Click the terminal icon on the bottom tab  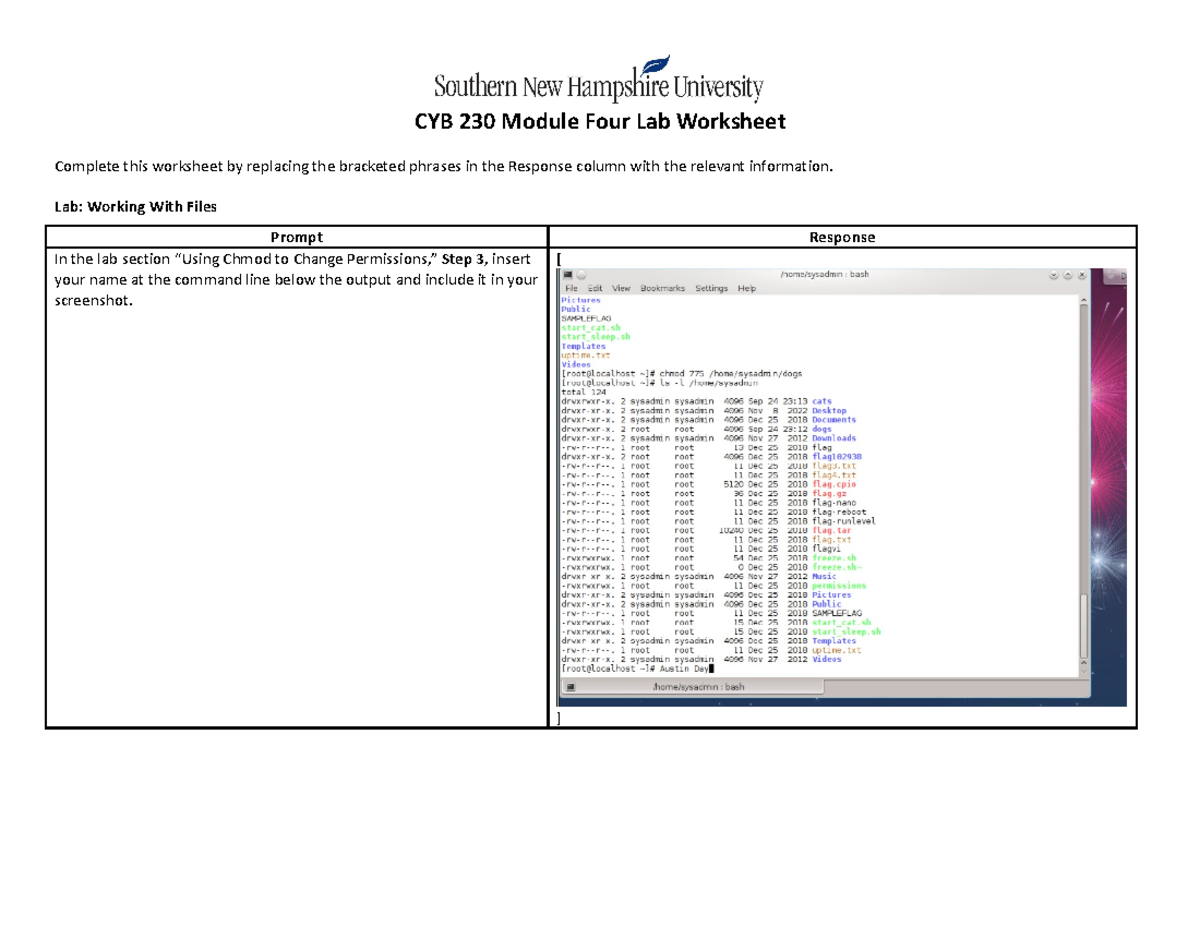(570, 688)
